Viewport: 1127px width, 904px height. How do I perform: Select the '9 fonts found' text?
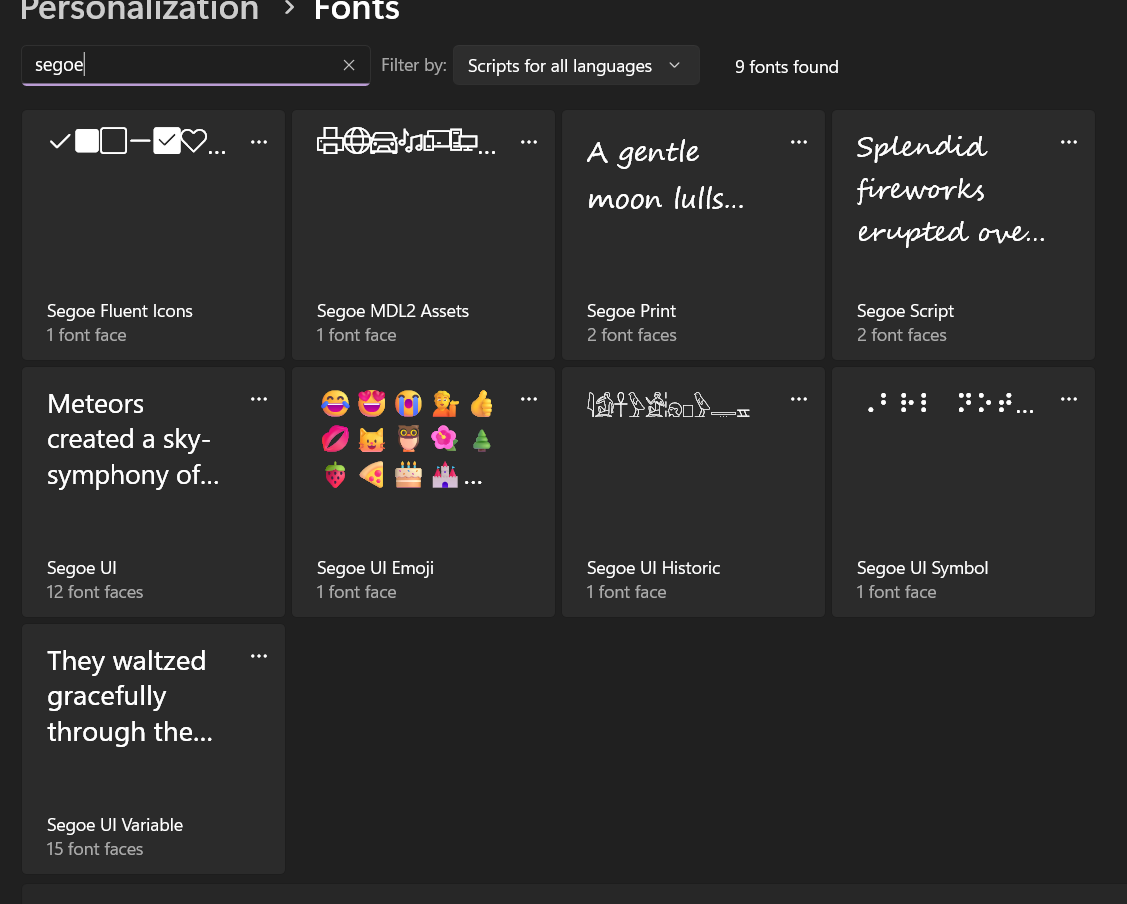[786, 67]
